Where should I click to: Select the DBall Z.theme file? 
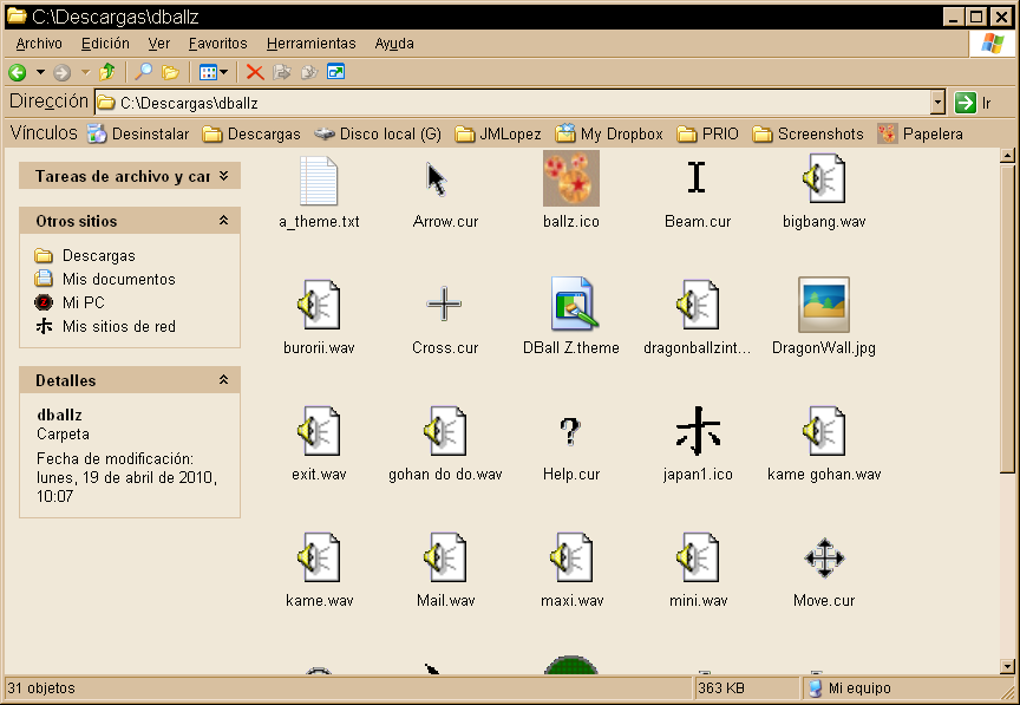click(x=571, y=317)
